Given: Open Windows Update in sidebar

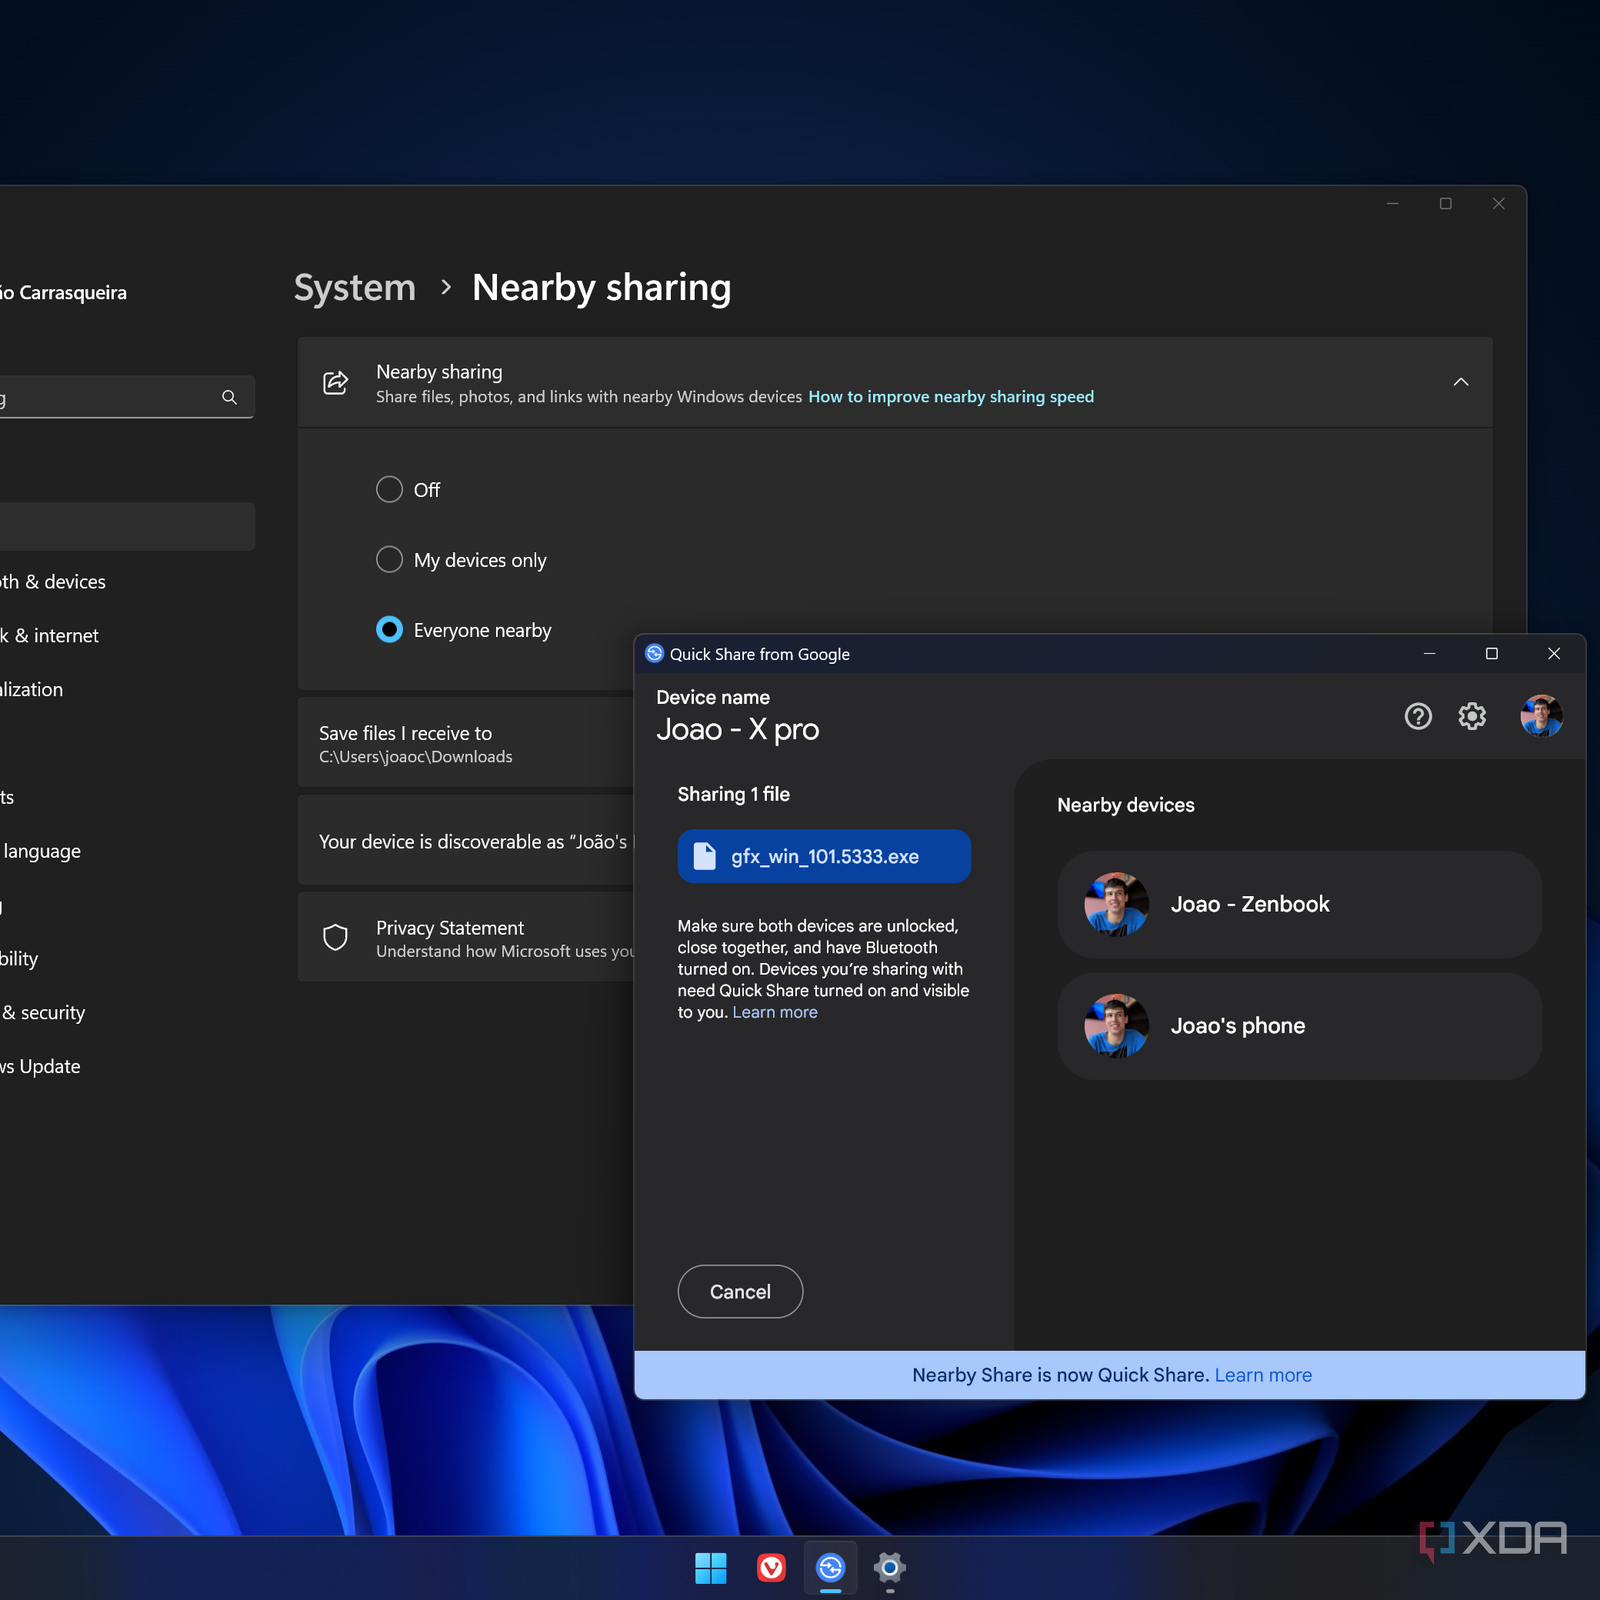Looking at the screenshot, I should [42, 1066].
